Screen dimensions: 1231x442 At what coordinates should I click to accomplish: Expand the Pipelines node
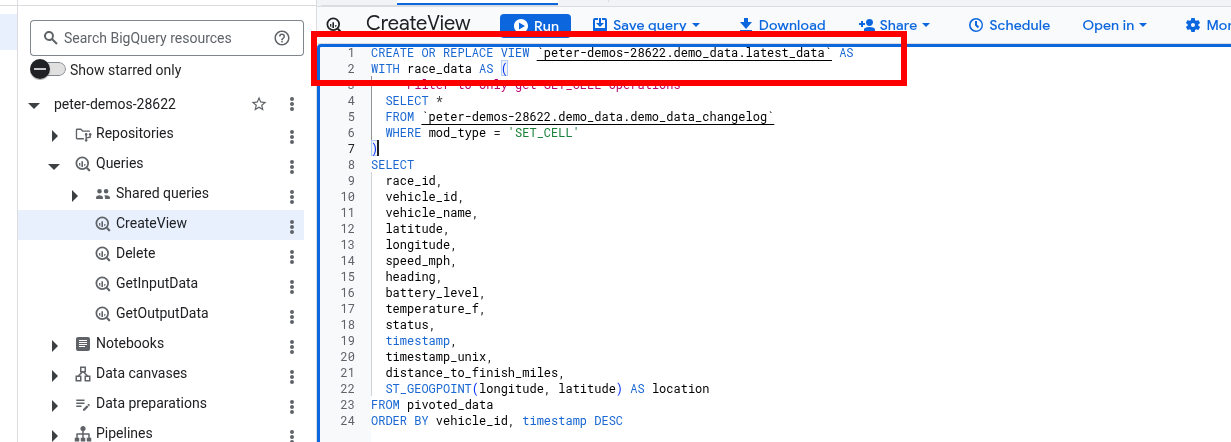pyautogui.click(x=55, y=434)
